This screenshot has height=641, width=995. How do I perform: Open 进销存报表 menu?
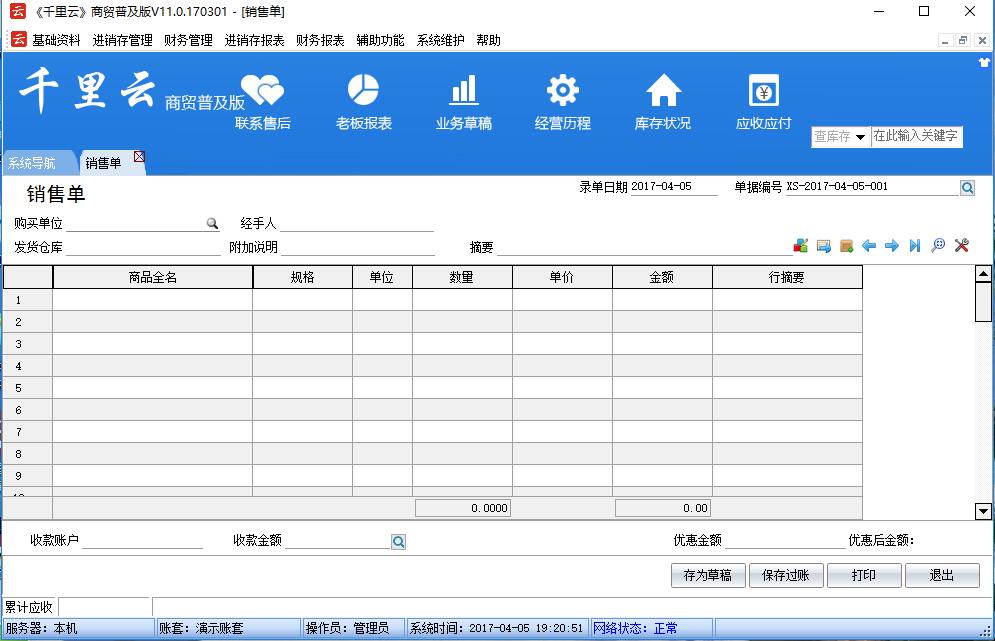pos(254,41)
